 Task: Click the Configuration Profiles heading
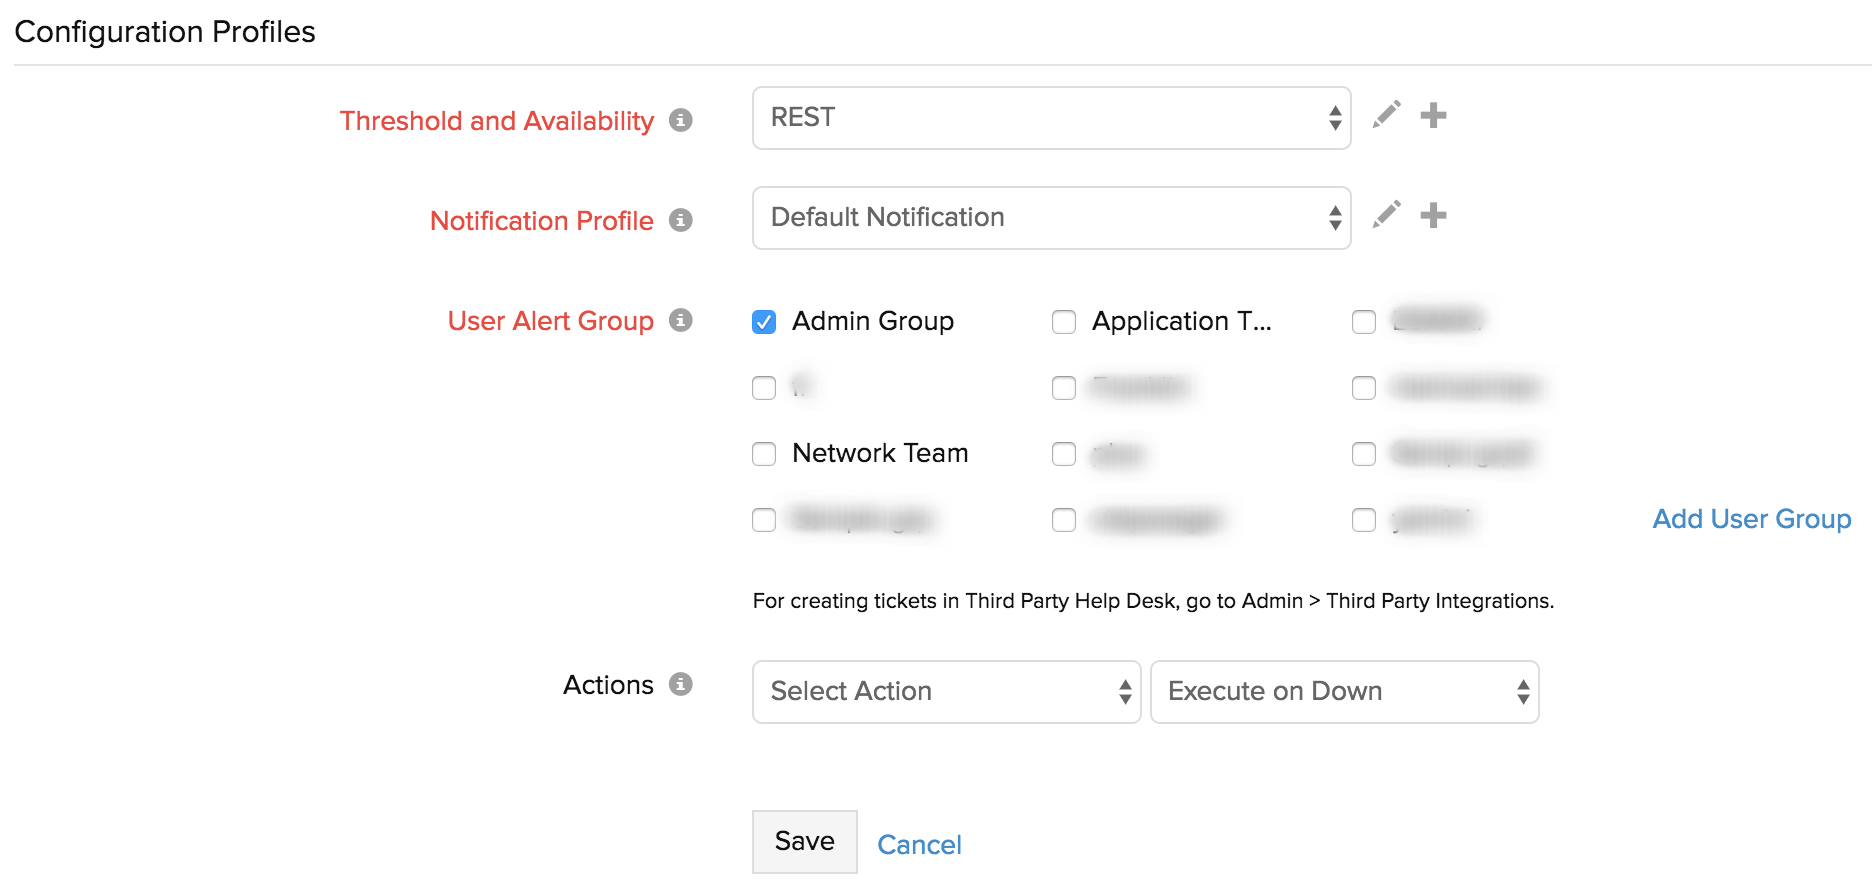[x=165, y=32]
